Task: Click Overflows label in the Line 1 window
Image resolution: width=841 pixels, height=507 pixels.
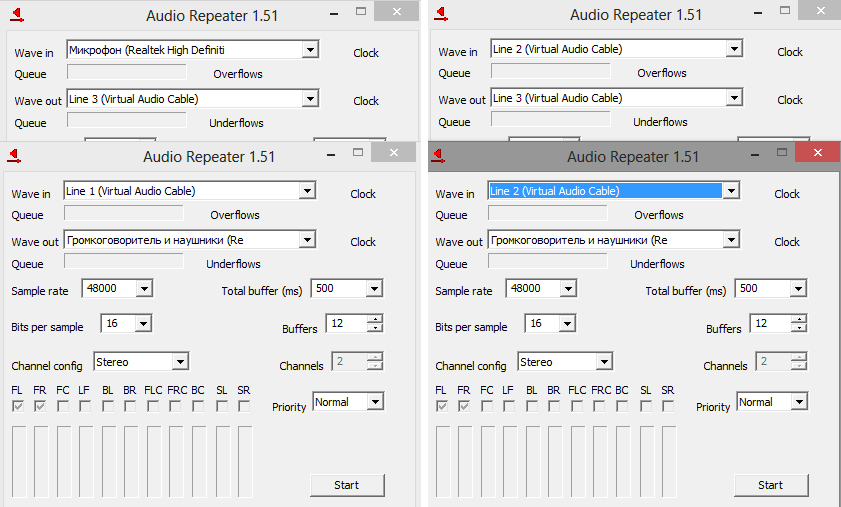Action: coord(235,215)
